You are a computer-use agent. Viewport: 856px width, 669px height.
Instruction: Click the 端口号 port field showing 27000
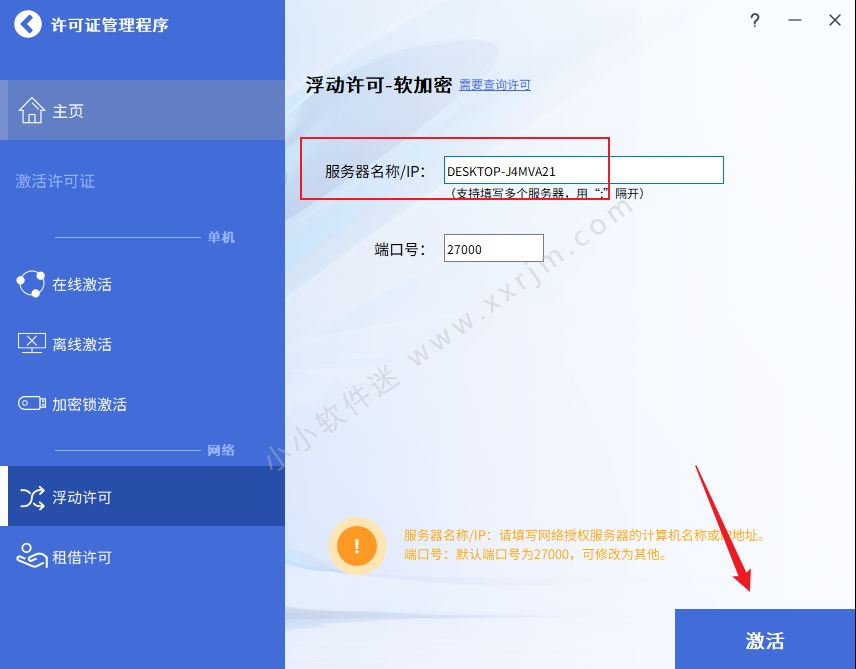point(494,248)
